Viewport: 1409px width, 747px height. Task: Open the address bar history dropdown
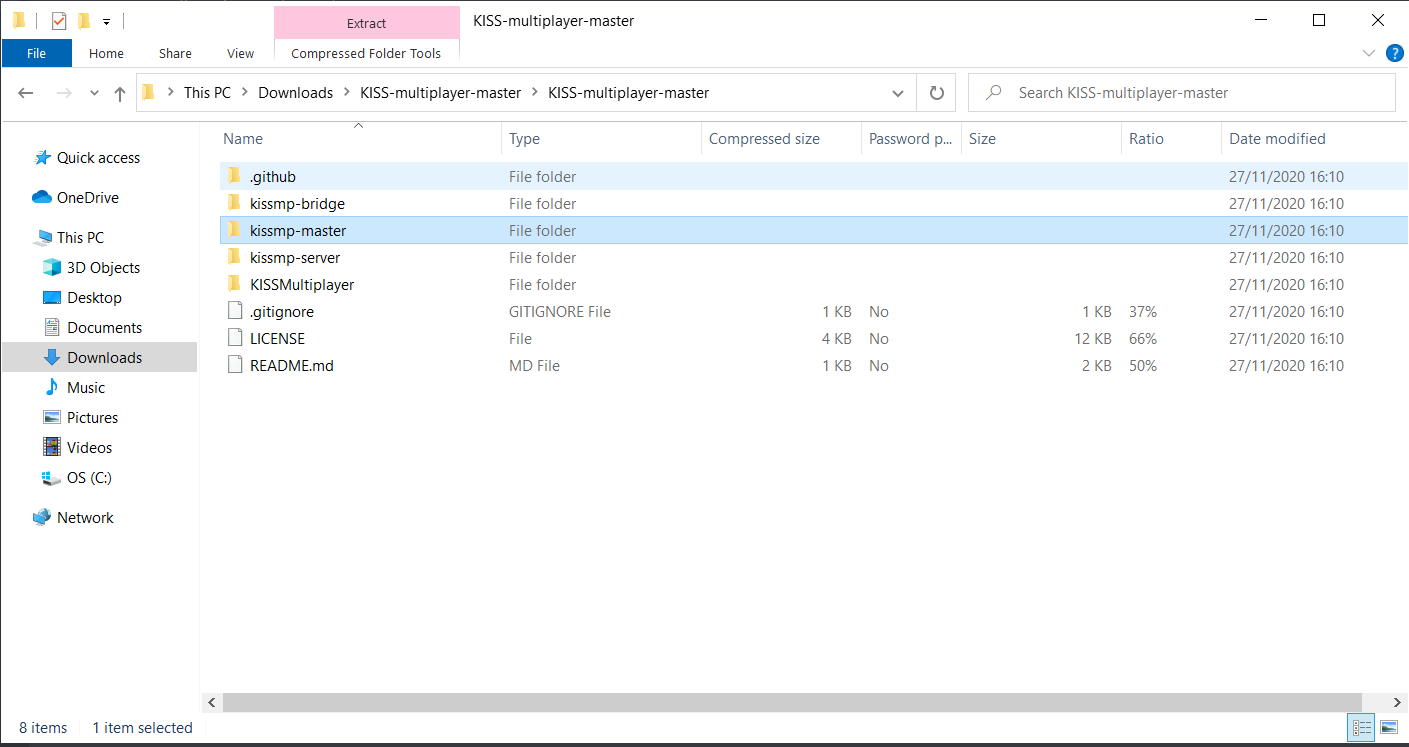(898, 93)
